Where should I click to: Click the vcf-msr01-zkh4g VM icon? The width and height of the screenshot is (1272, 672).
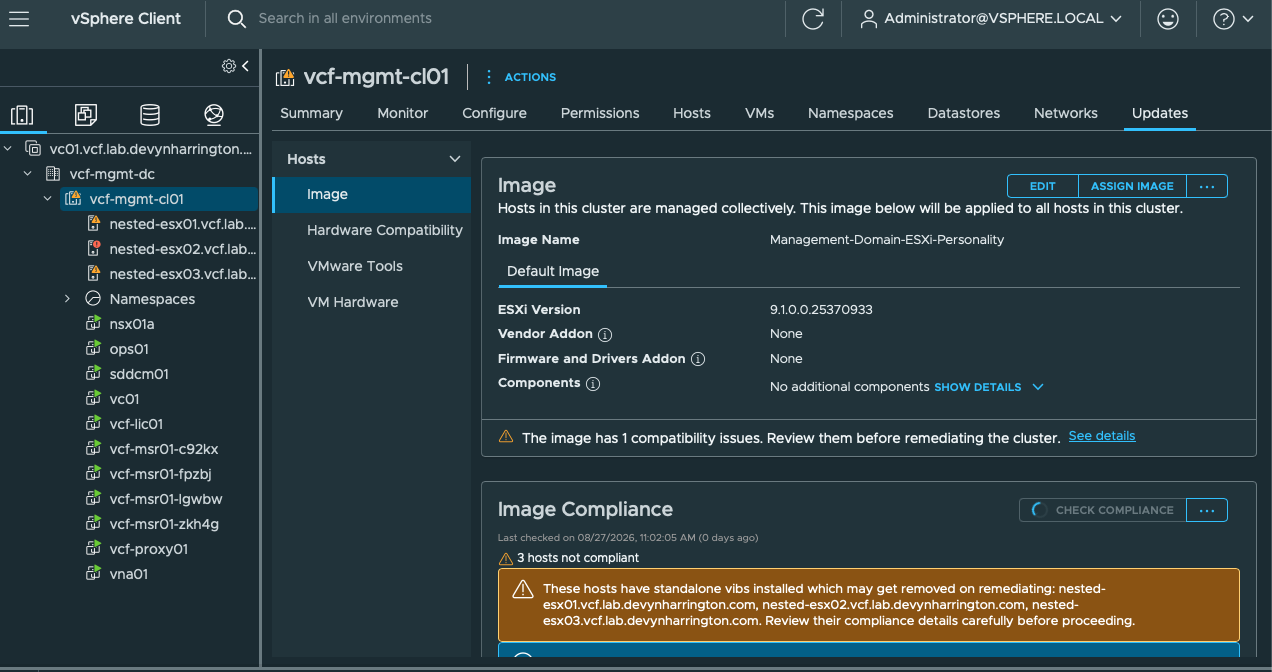[94, 524]
